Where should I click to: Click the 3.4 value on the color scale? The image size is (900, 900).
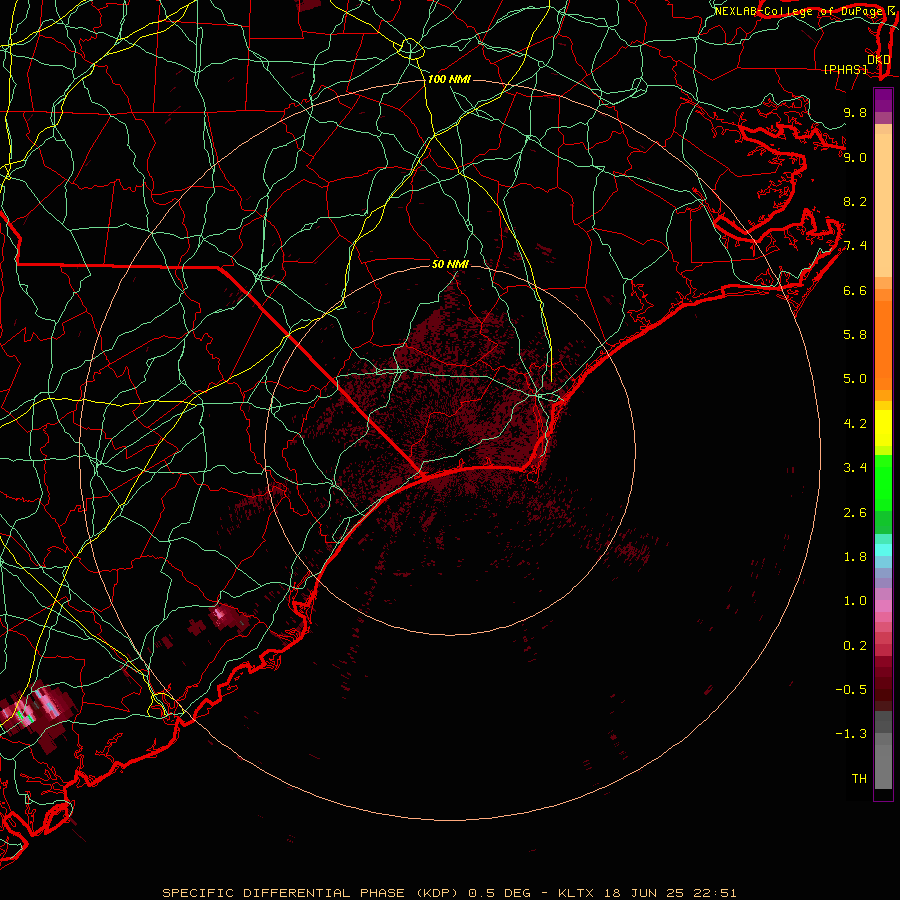point(855,468)
